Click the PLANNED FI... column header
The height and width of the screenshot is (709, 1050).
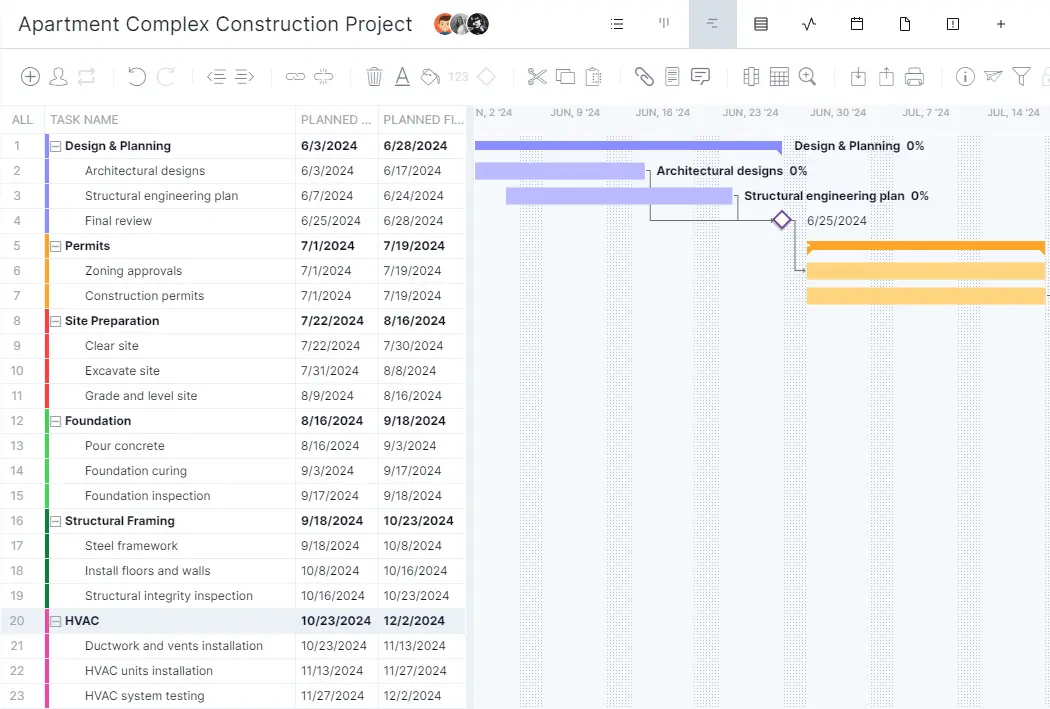423,120
